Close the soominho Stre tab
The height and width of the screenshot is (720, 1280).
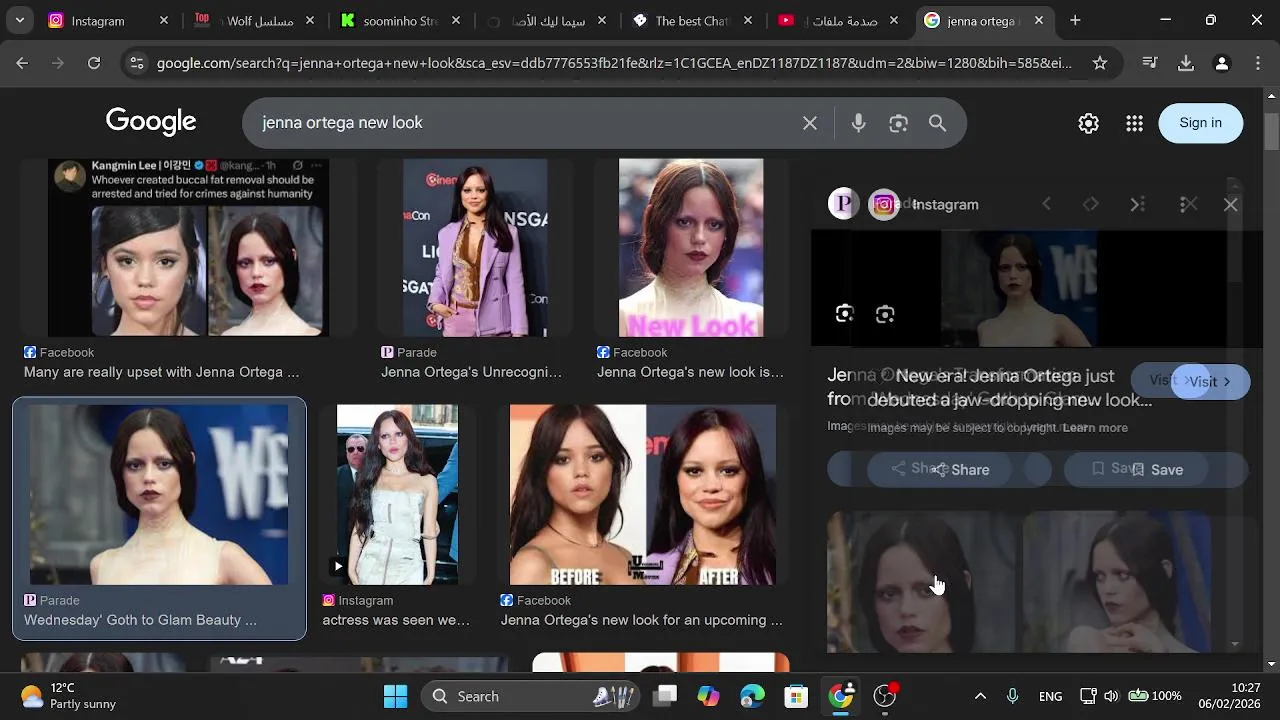[x=456, y=20]
